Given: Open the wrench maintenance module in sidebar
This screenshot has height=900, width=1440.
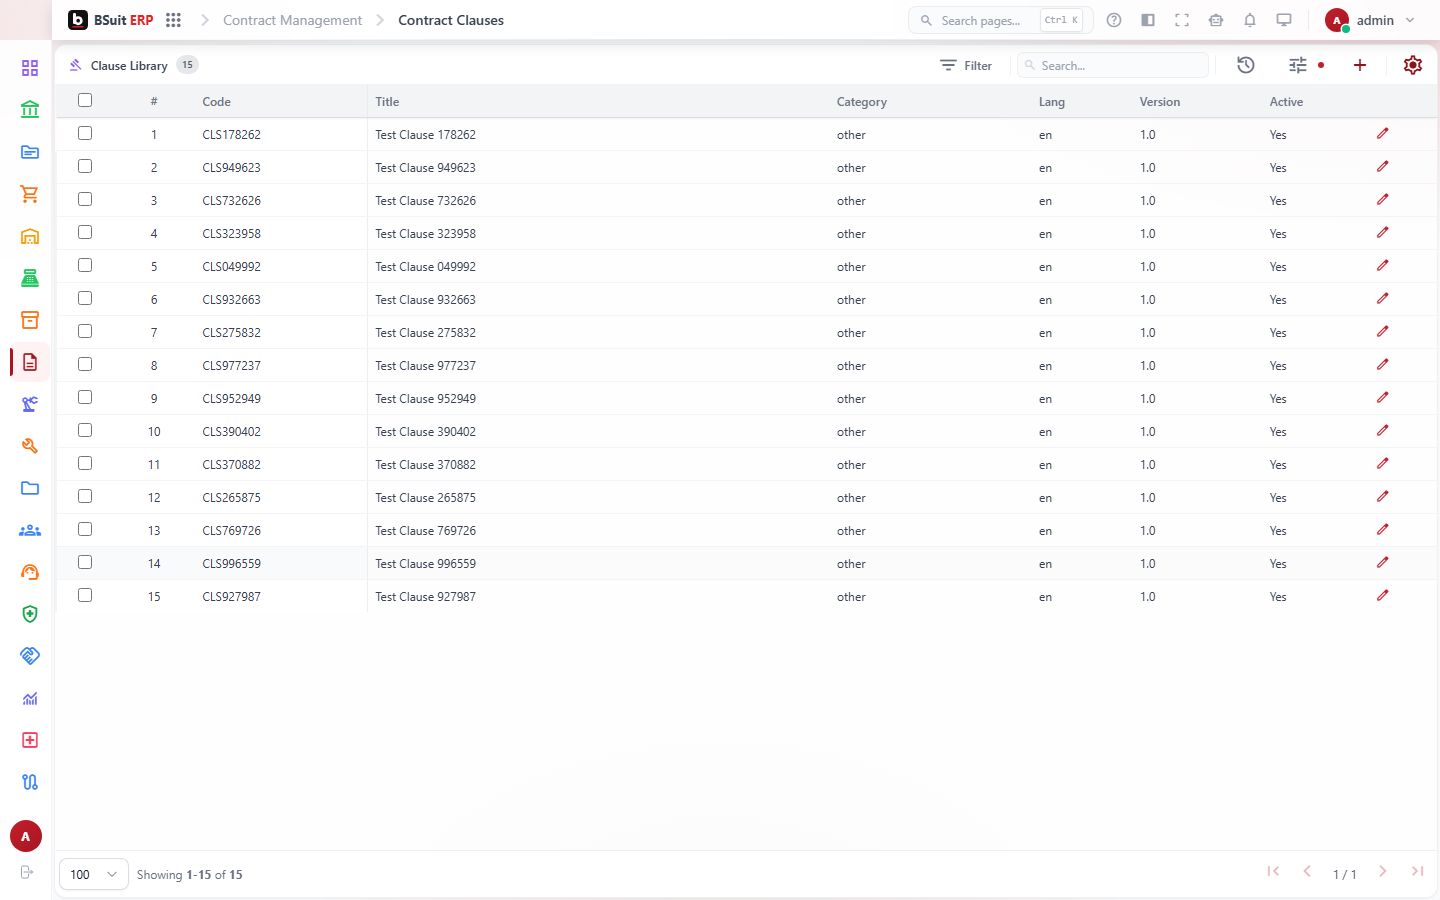Looking at the screenshot, I should [x=30, y=446].
